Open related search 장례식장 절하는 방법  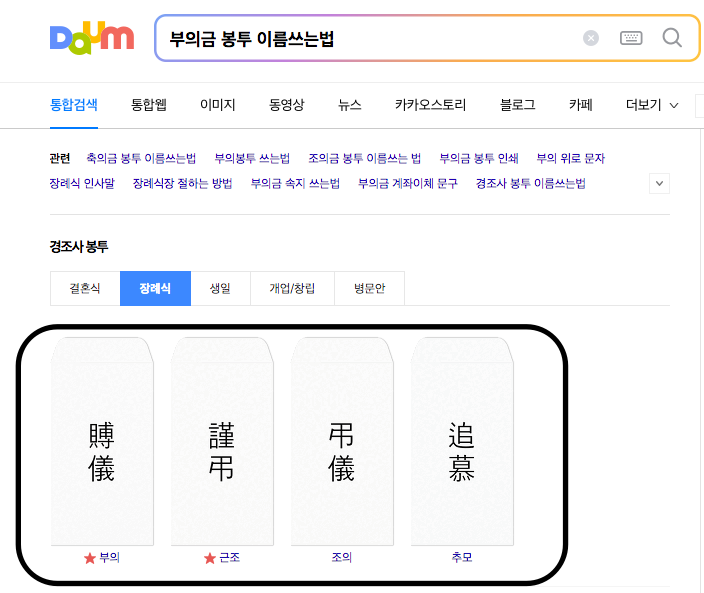[x=182, y=183]
